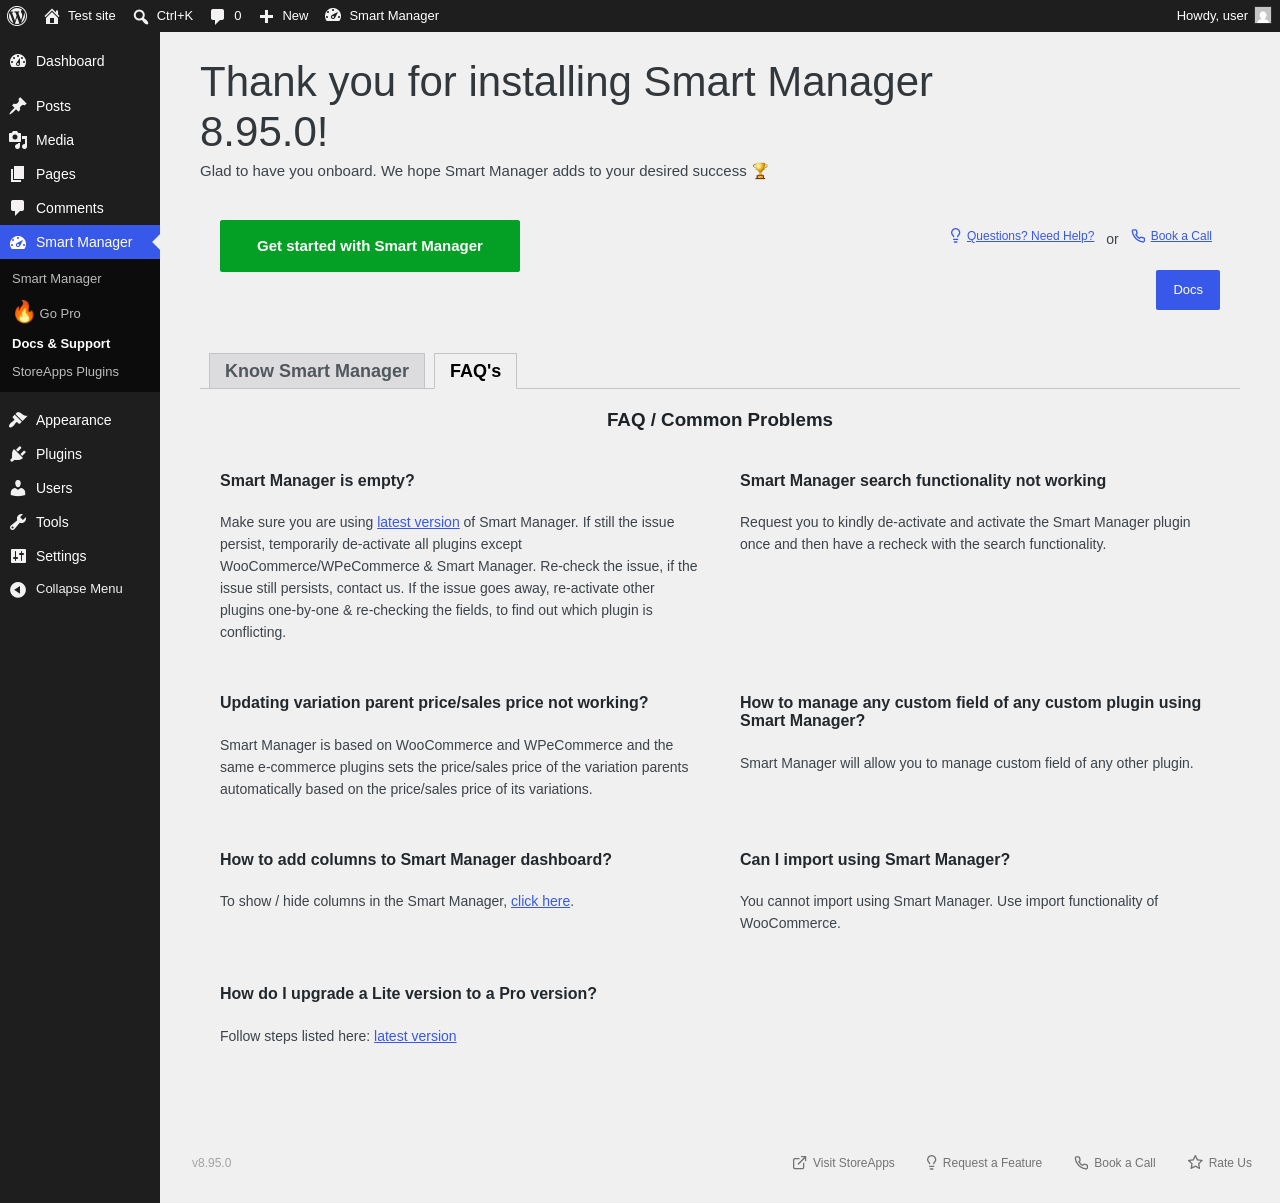
Task: Click the FAQ / Common Problems heading
Action: [720, 420]
